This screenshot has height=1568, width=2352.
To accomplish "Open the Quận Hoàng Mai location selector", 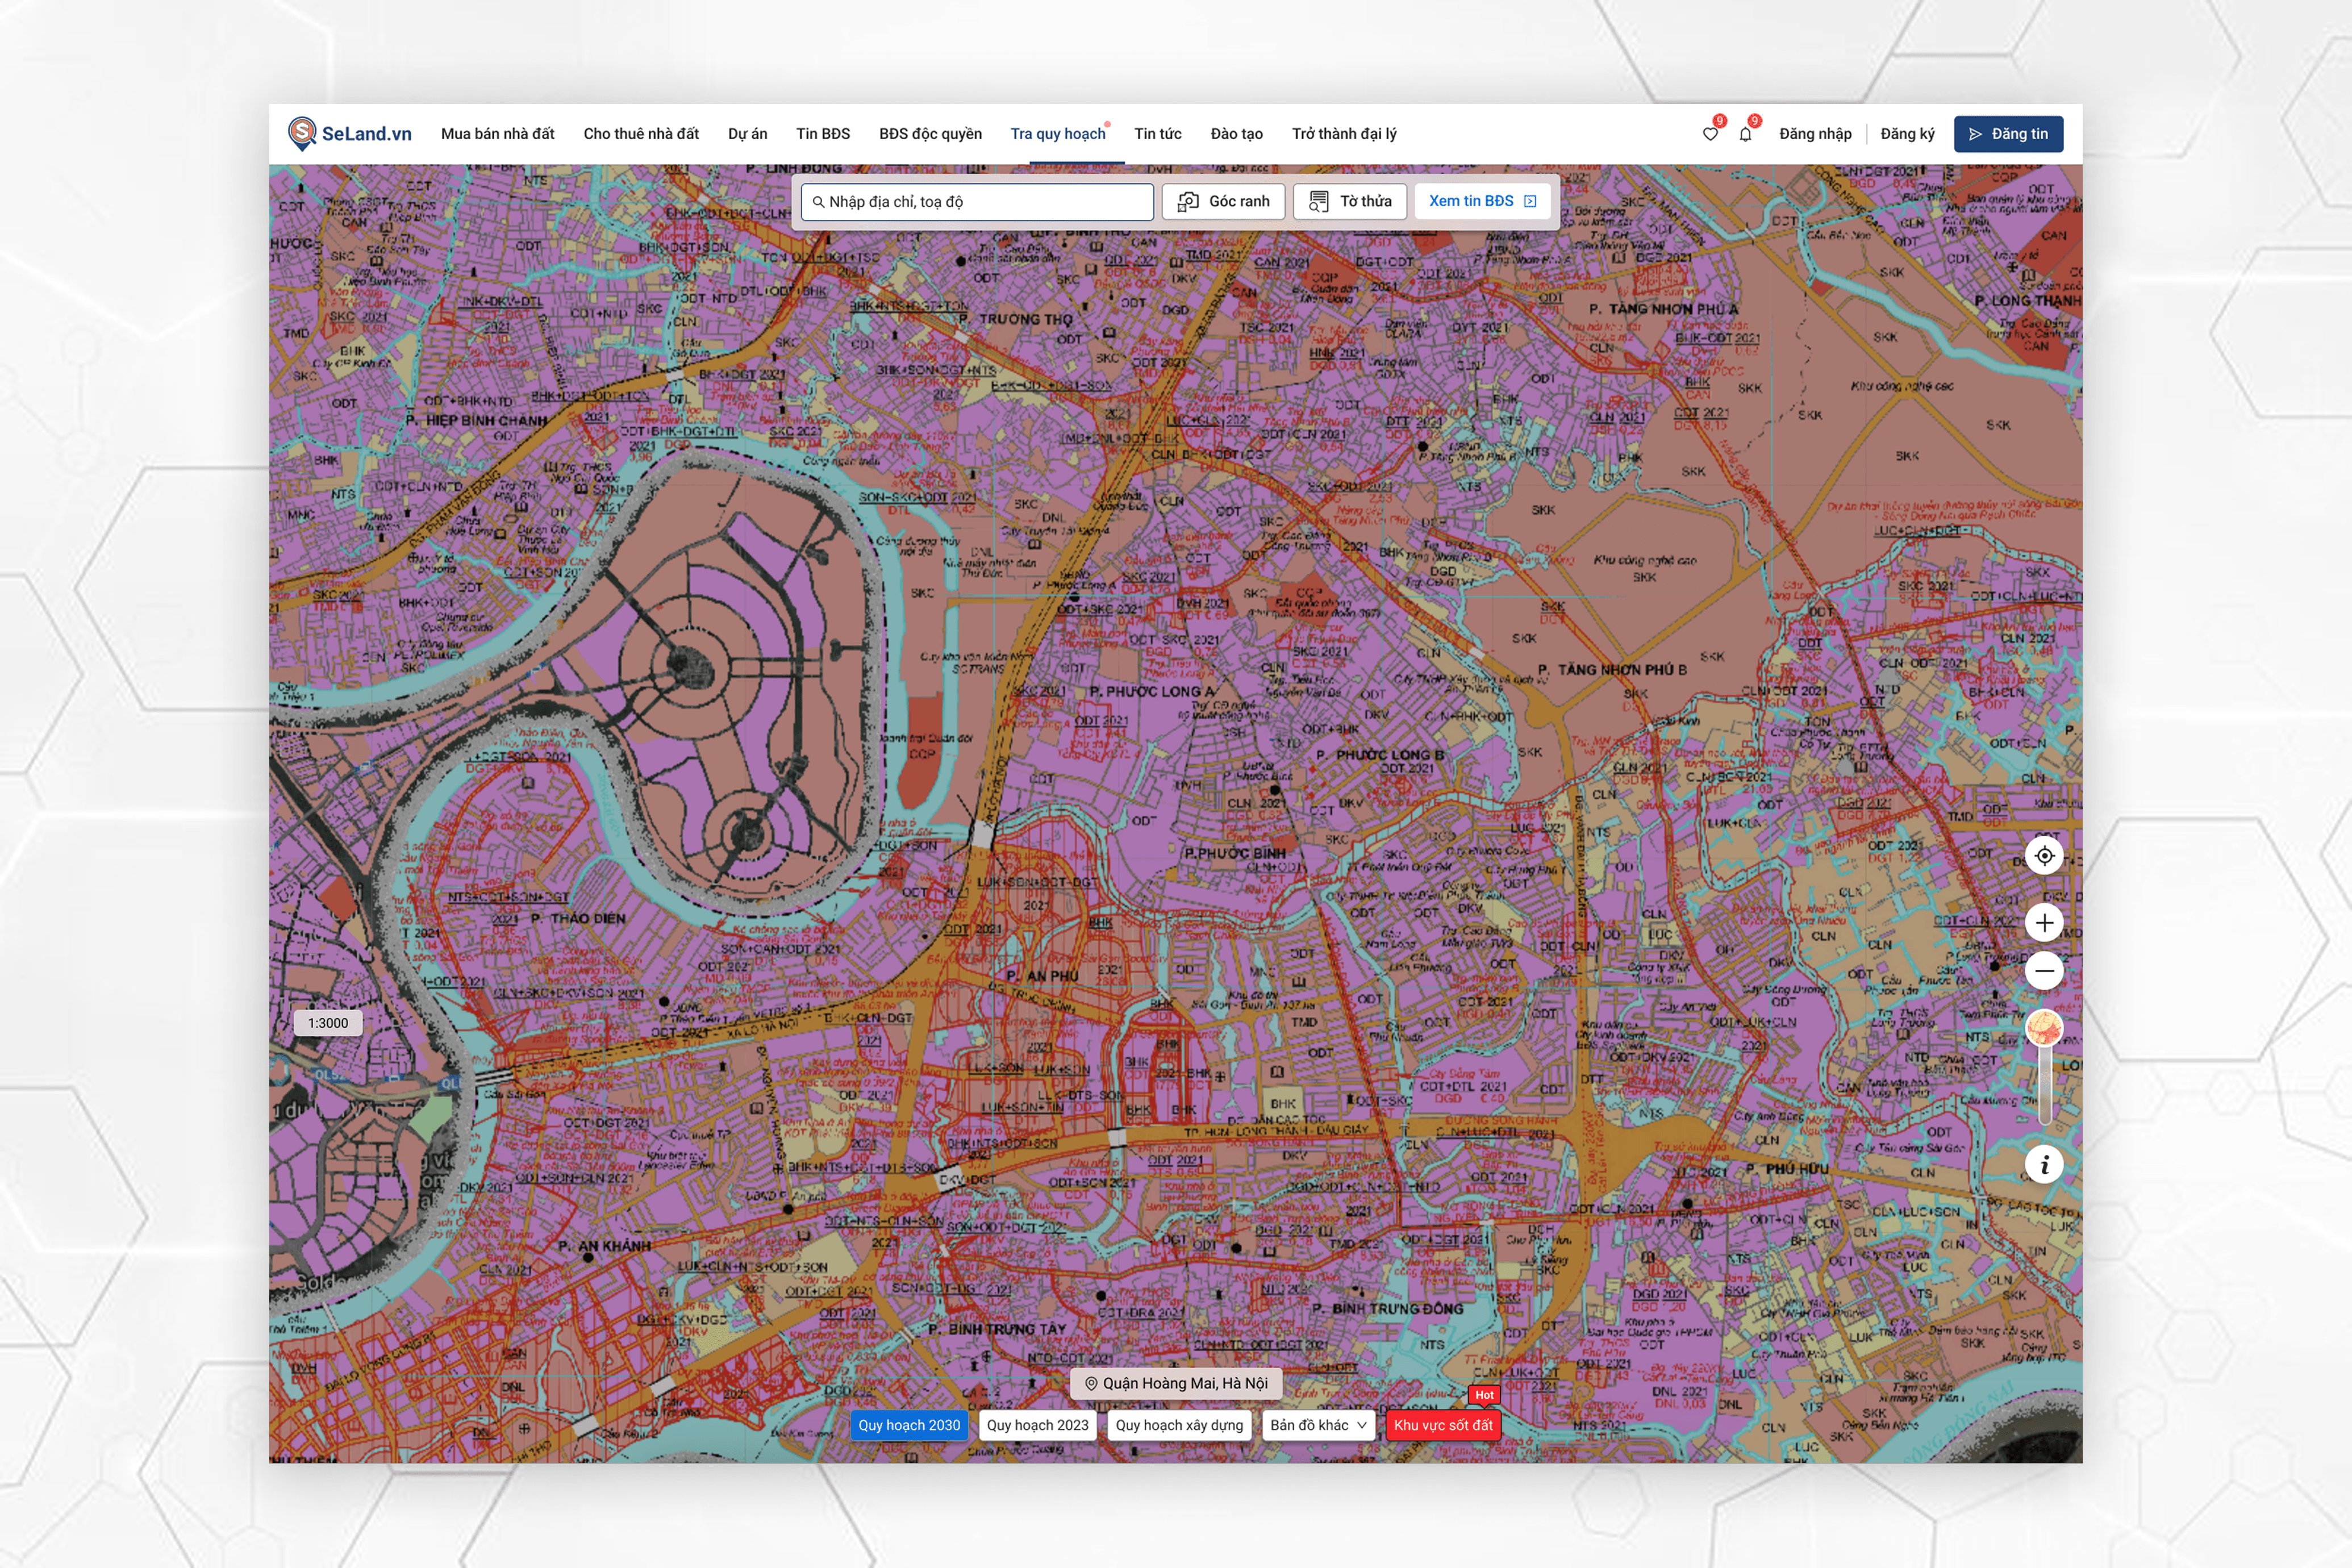I will click(1176, 1383).
